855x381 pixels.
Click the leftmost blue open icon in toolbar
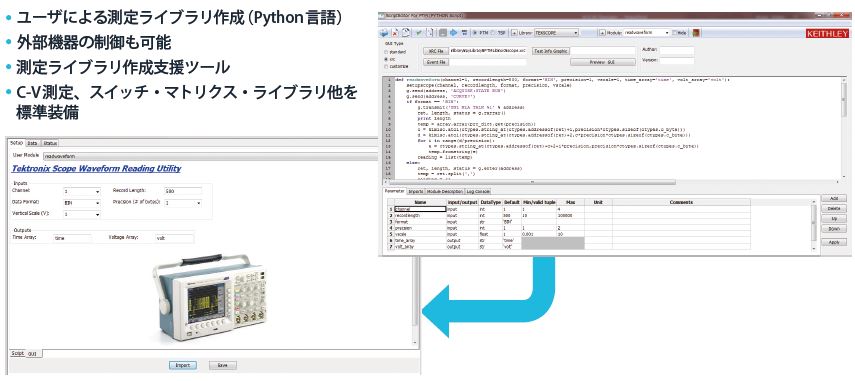[x=384, y=33]
